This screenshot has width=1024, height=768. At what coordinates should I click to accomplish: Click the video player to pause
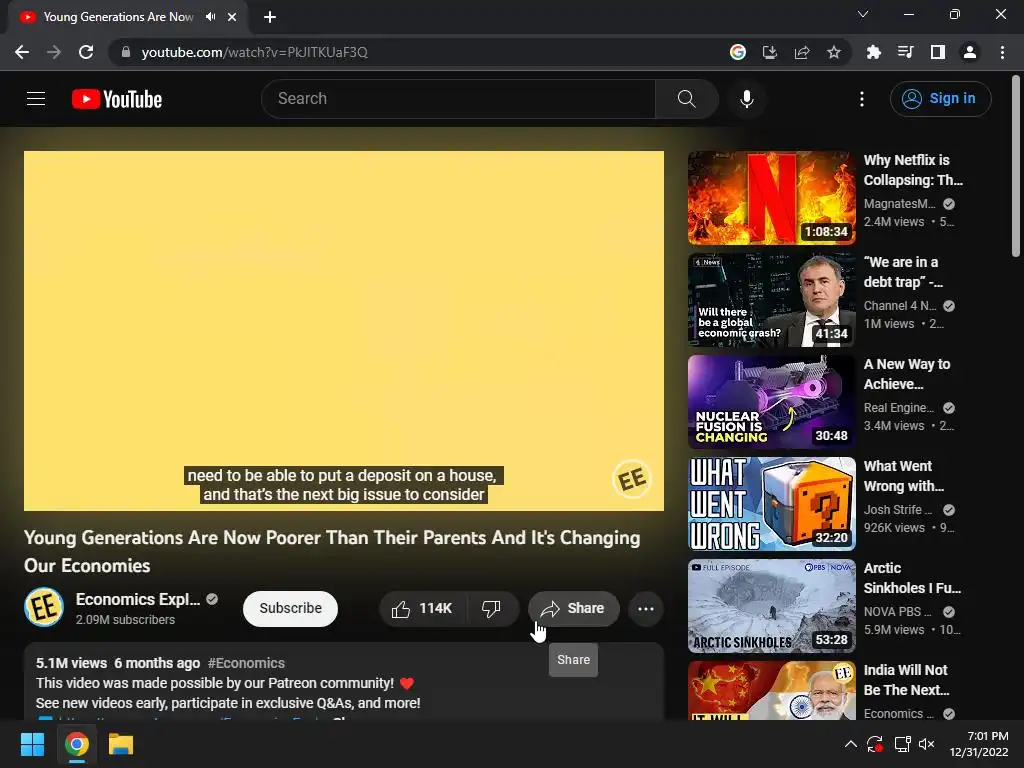[x=344, y=330]
